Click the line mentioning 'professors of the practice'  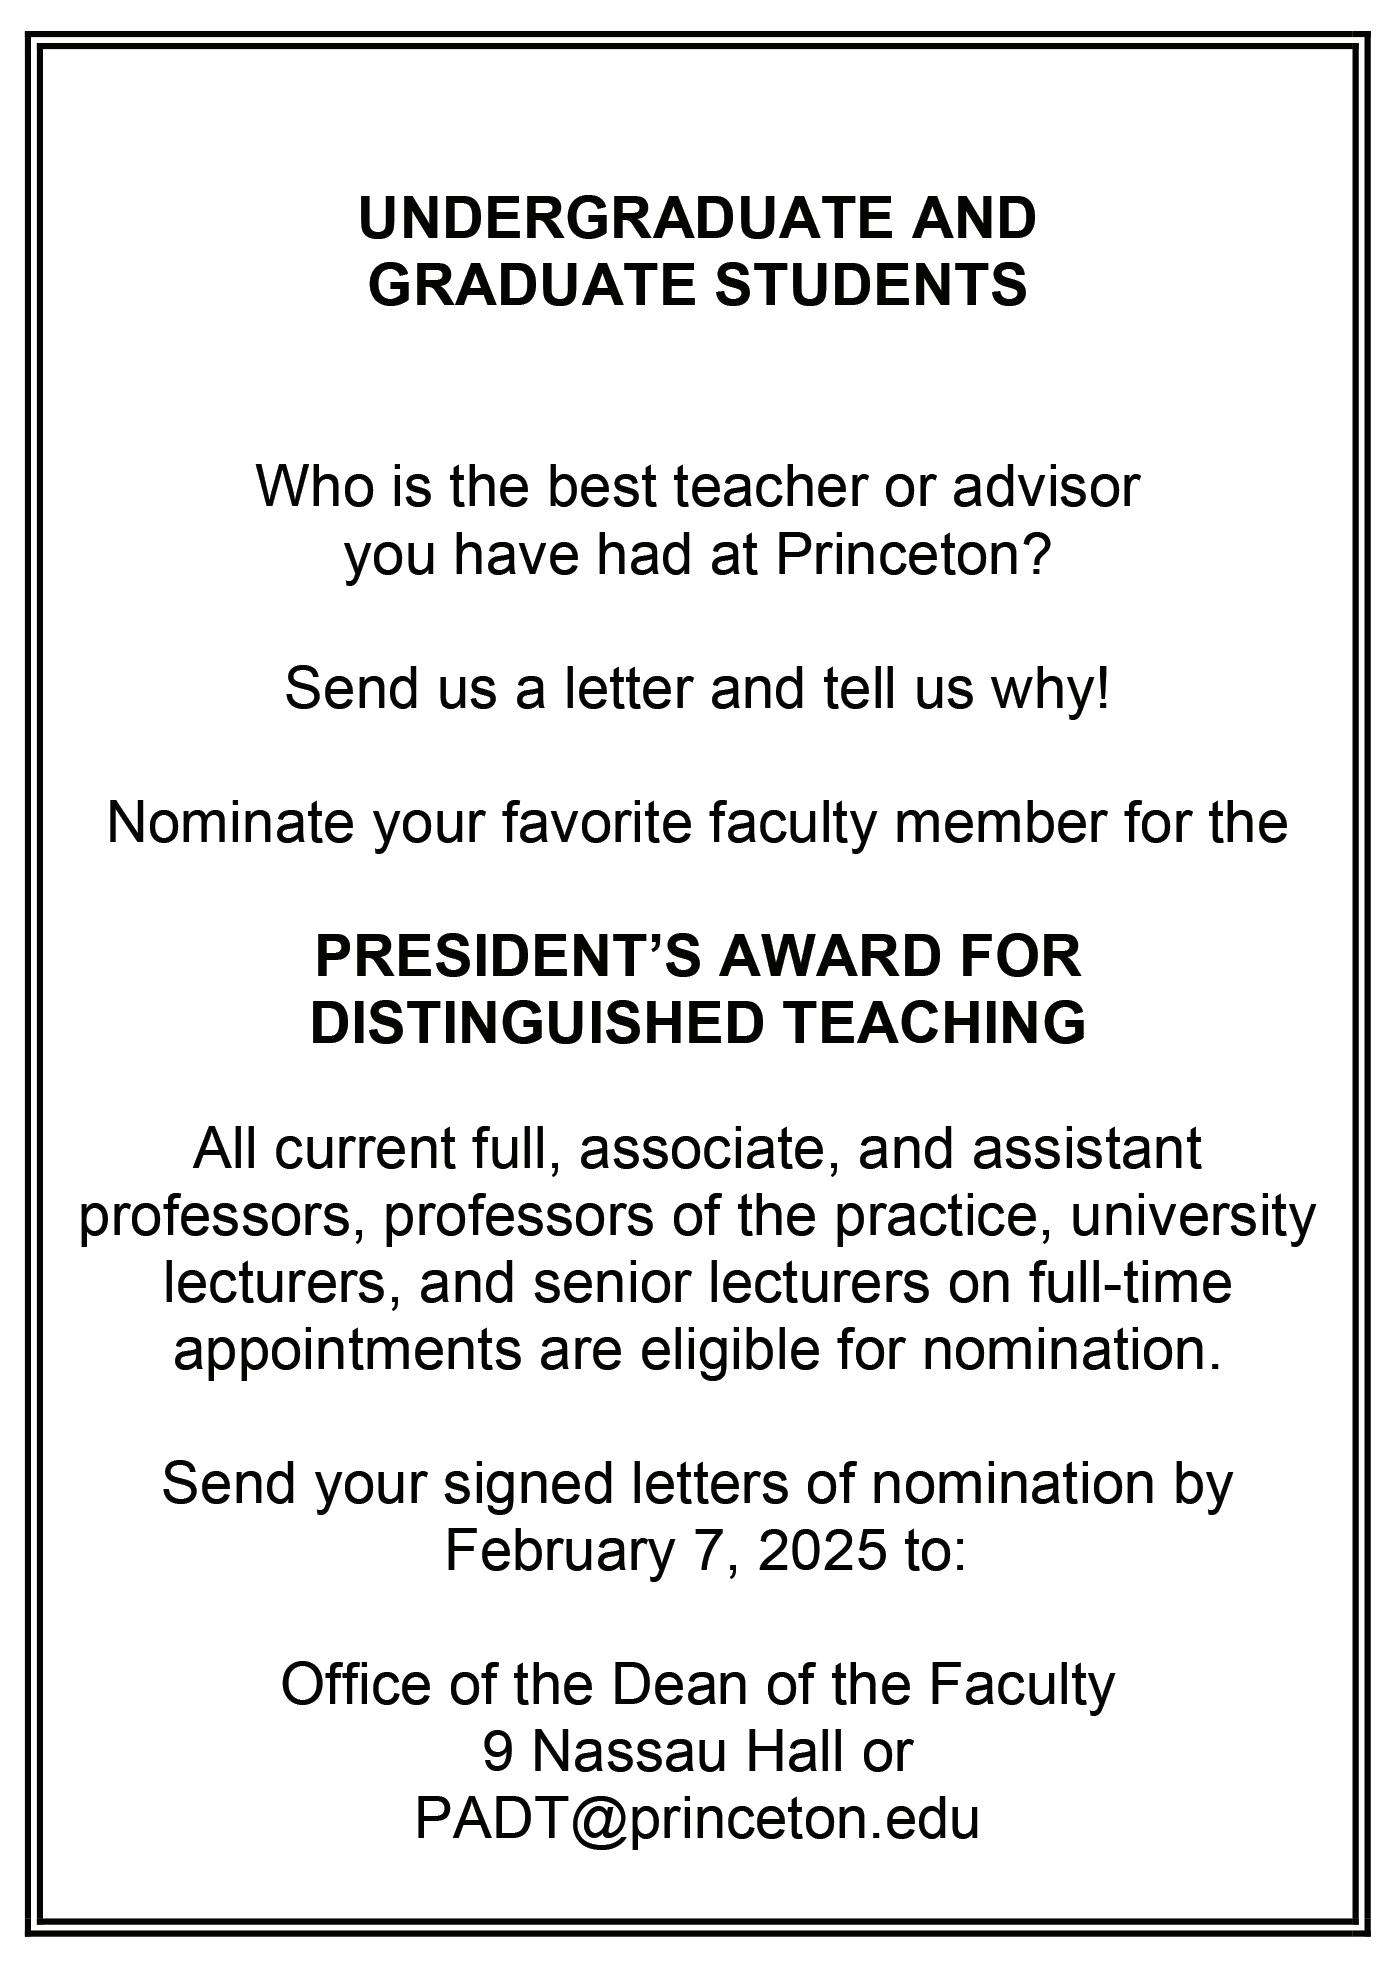698,1217
